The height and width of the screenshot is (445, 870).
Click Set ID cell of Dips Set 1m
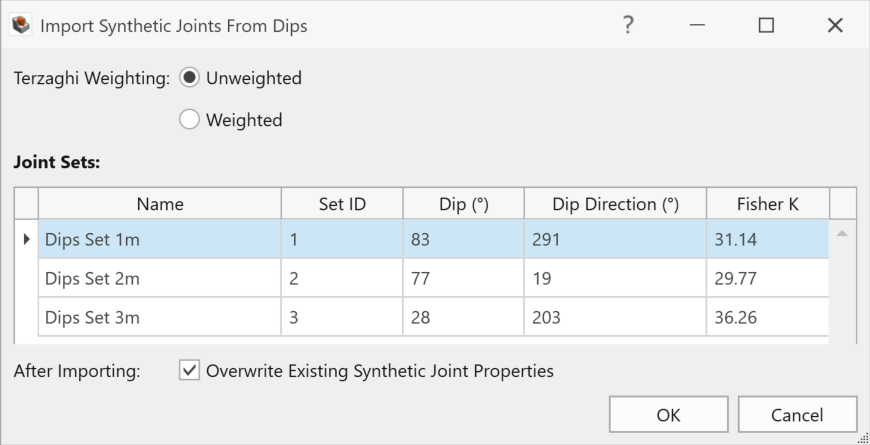[342, 239]
